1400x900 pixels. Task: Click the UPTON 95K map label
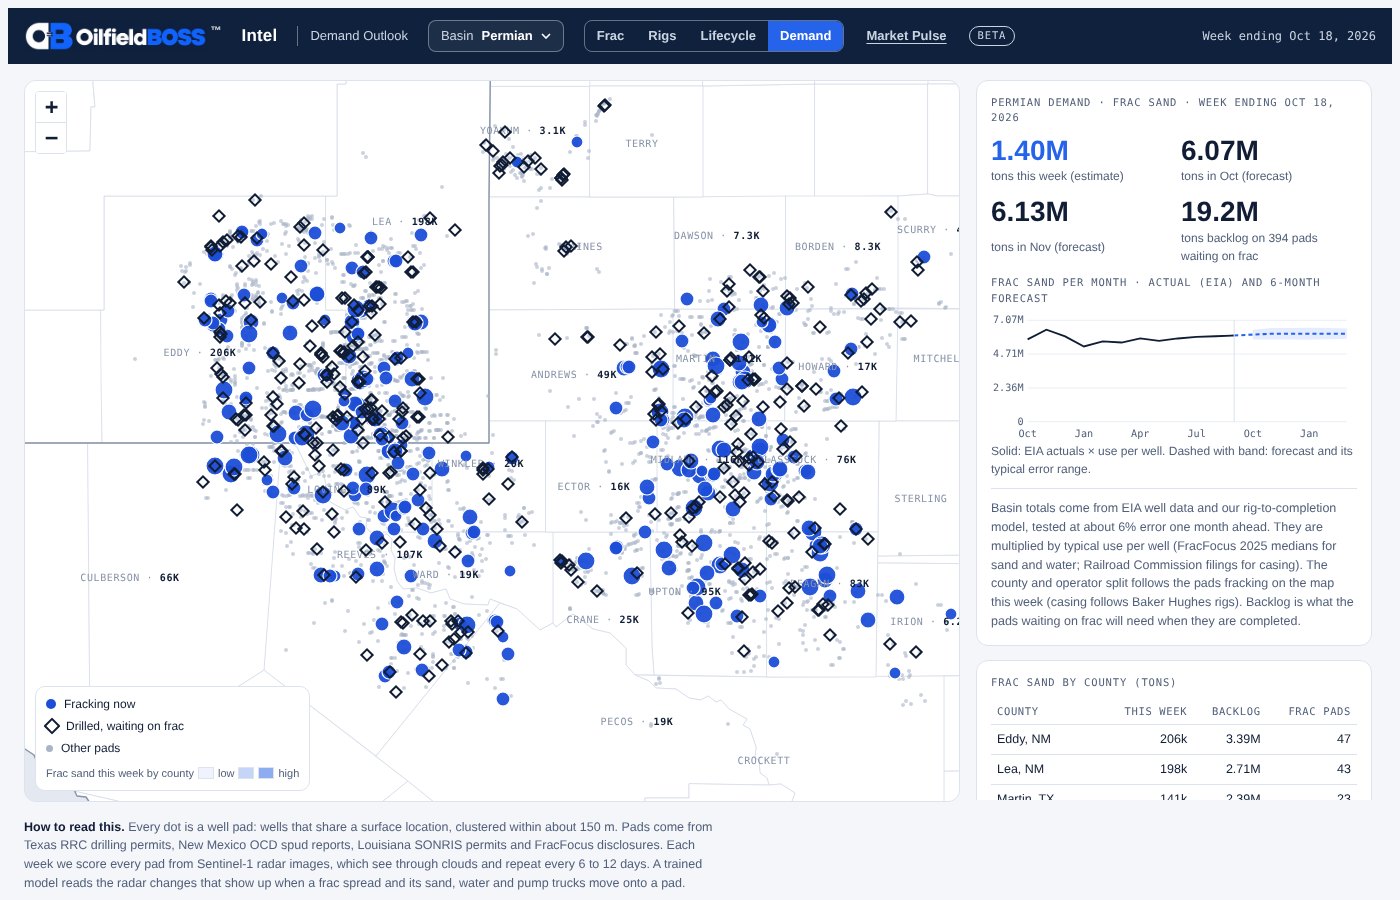(685, 592)
